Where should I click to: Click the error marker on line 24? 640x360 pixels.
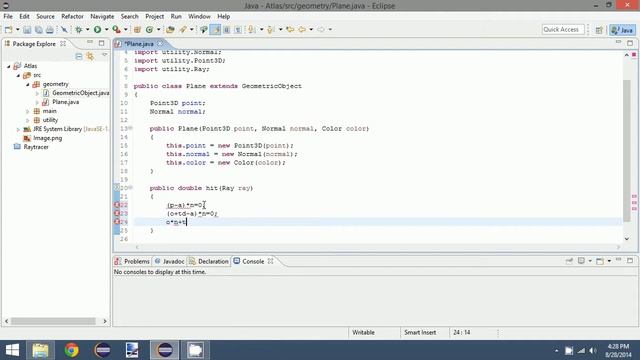pos(116,222)
